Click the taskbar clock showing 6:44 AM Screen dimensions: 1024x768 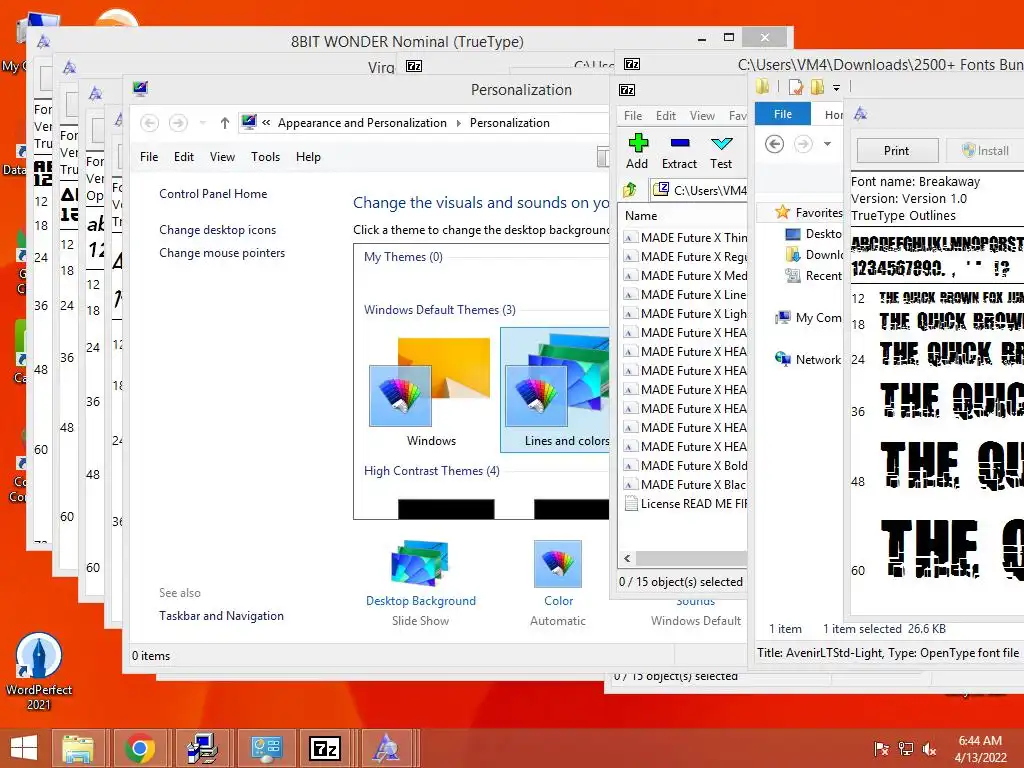point(980,749)
